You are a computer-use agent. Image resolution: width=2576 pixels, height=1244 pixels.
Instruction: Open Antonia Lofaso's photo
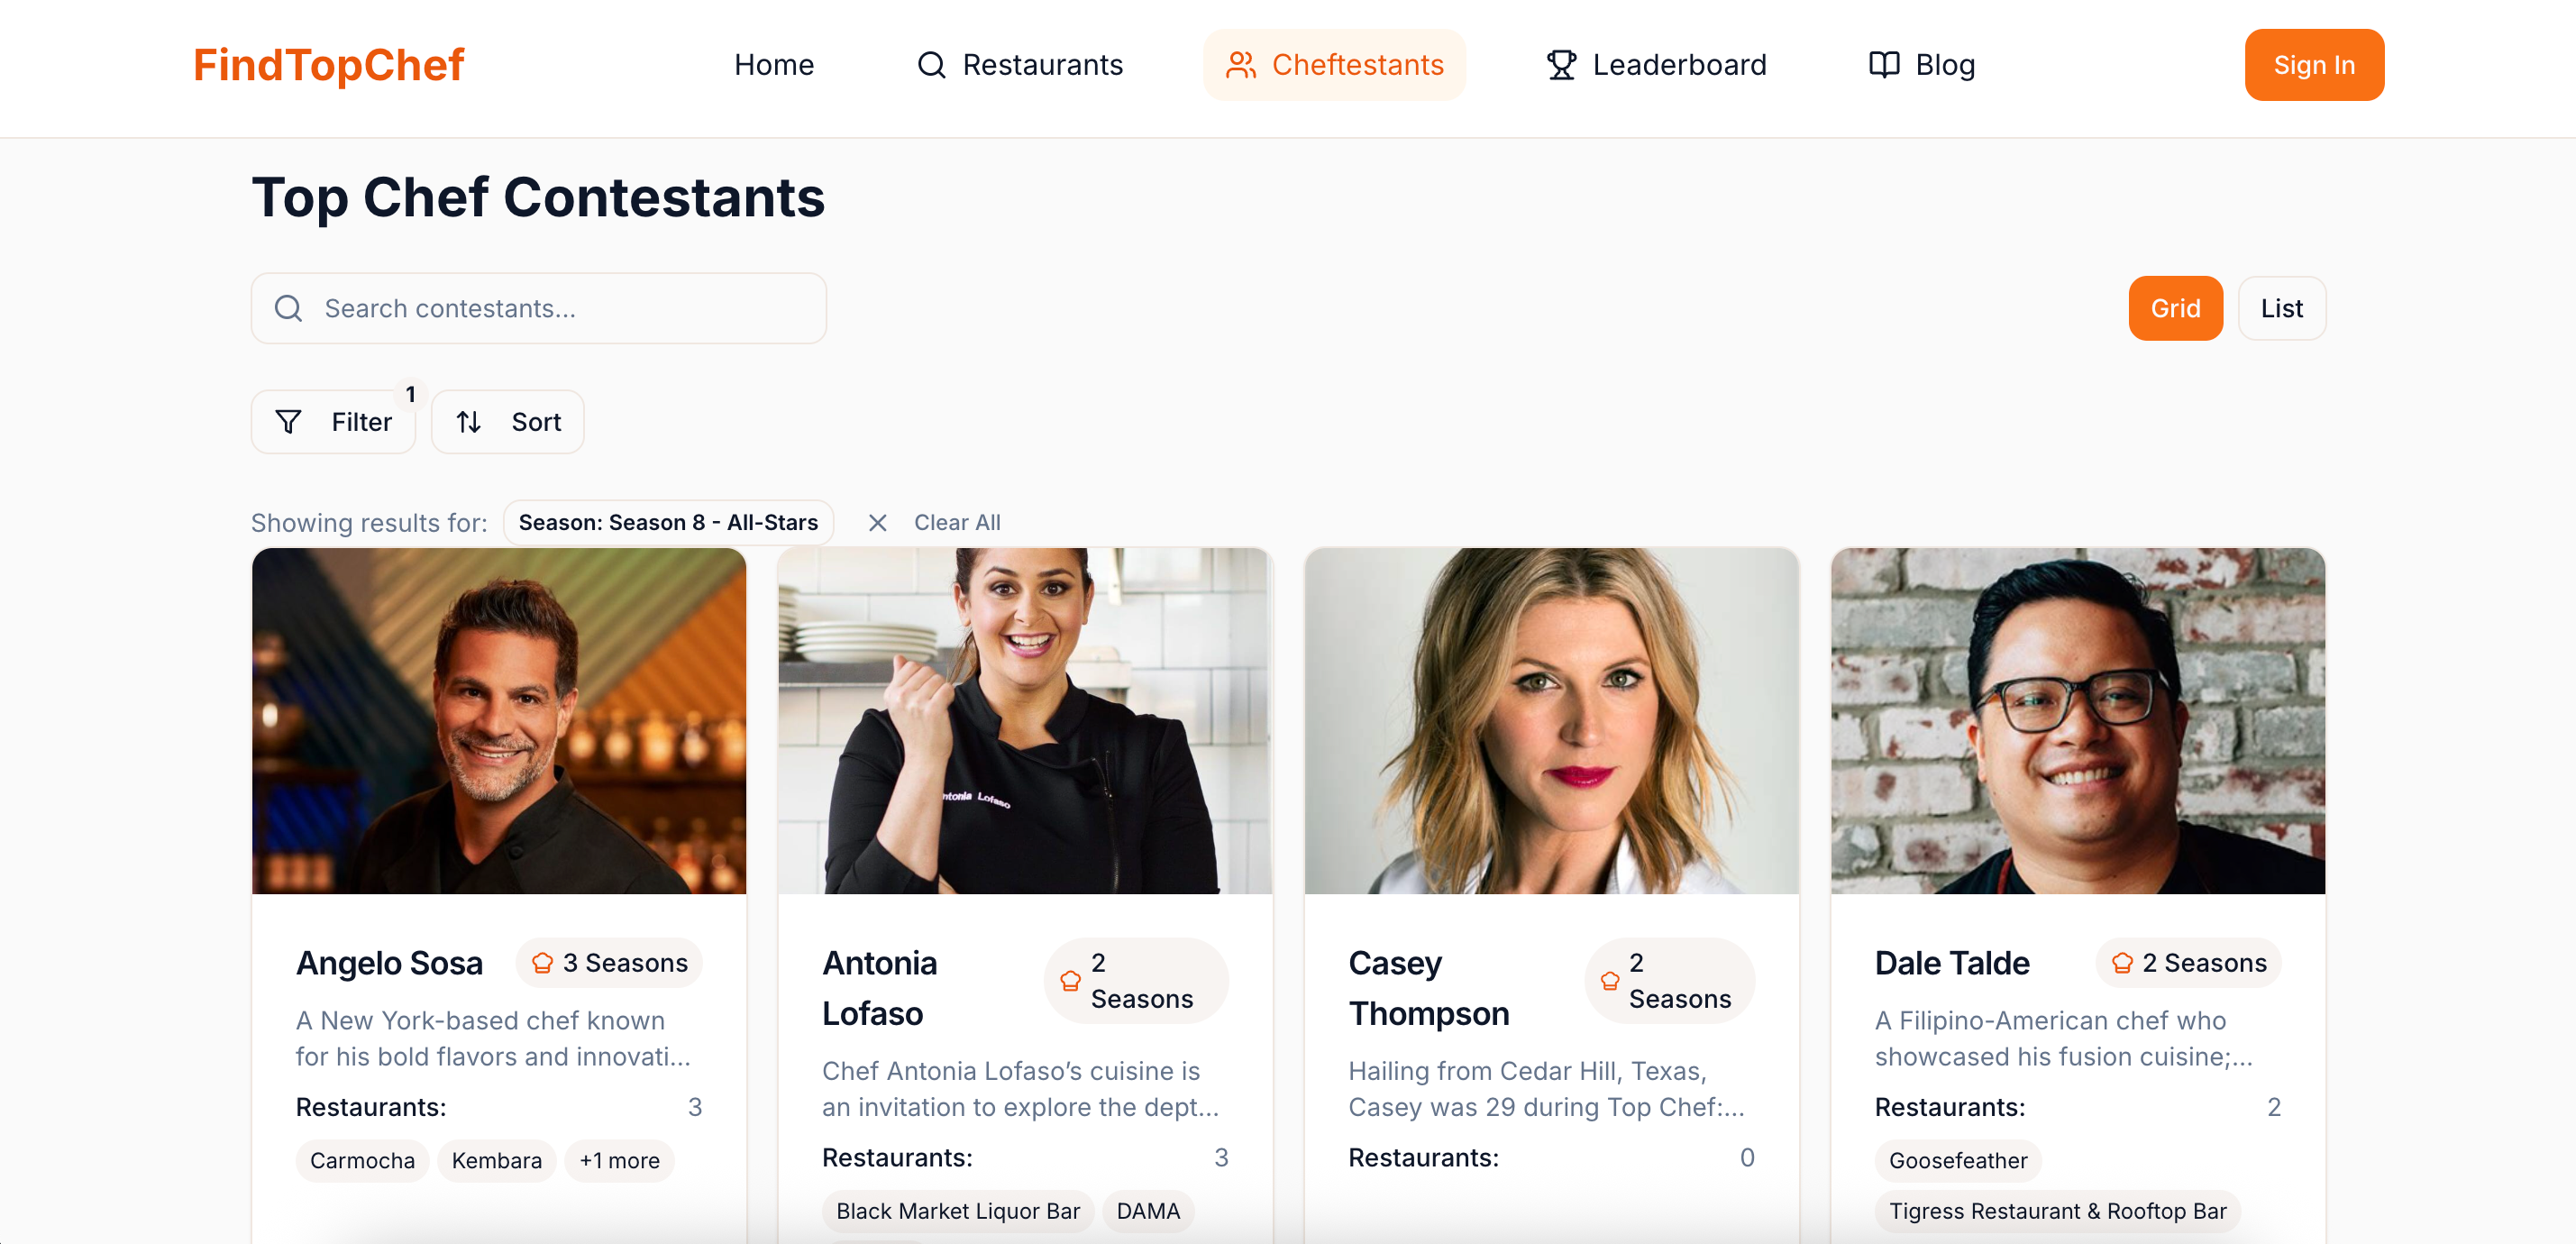pos(1025,720)
